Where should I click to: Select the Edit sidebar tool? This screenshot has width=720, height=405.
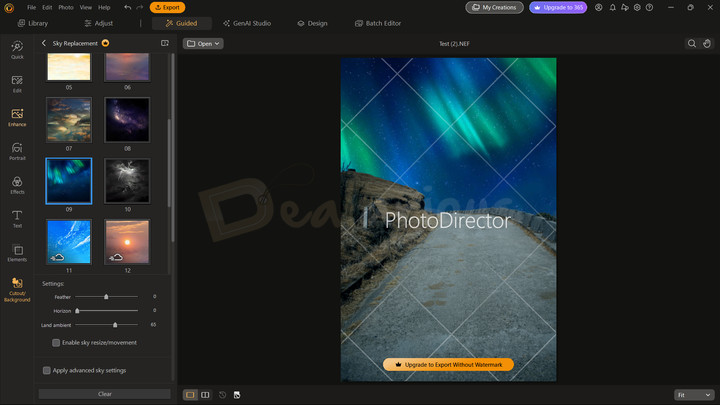[x=17, y=84]
